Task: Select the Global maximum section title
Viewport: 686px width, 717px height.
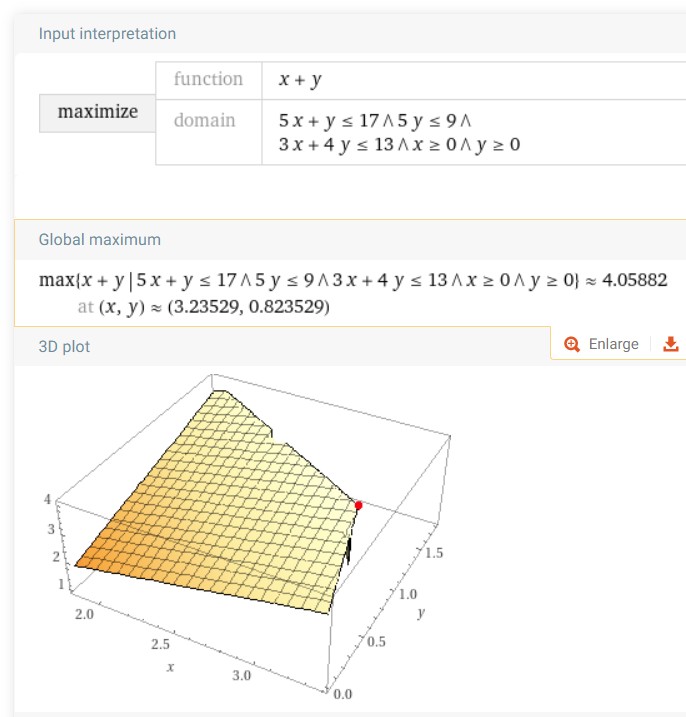Action: coord(100,240)
